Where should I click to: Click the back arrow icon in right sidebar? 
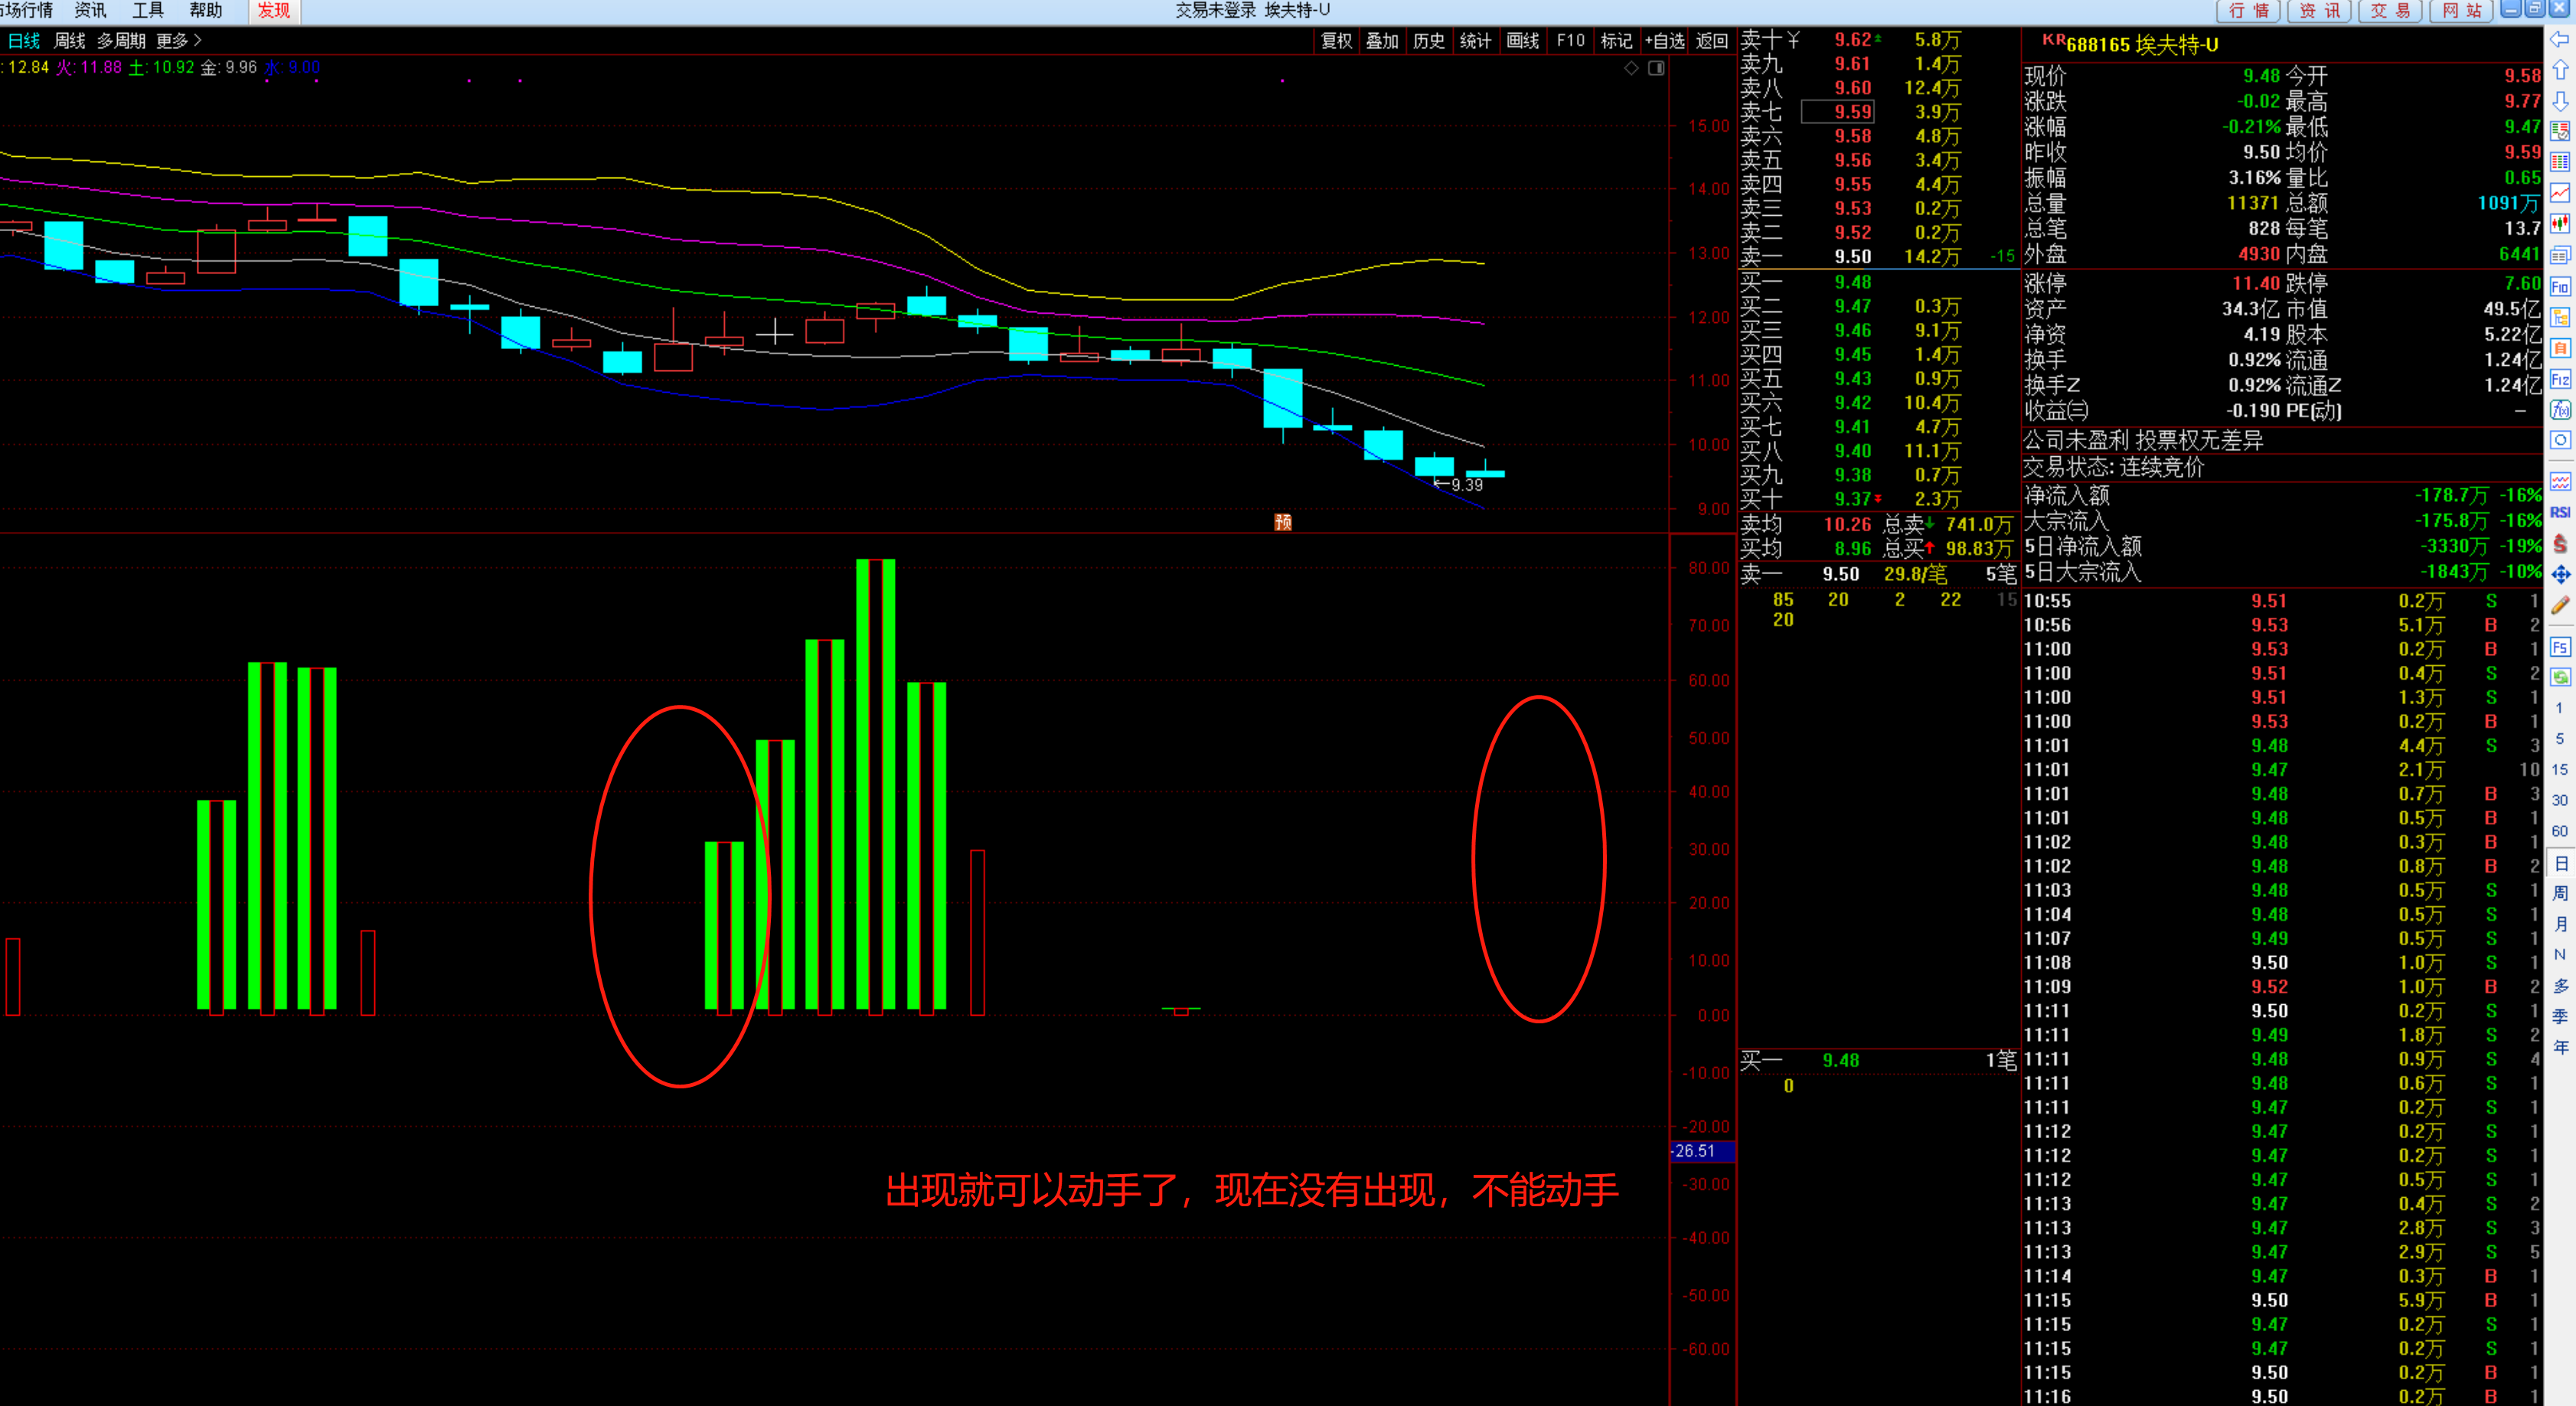2560,40
